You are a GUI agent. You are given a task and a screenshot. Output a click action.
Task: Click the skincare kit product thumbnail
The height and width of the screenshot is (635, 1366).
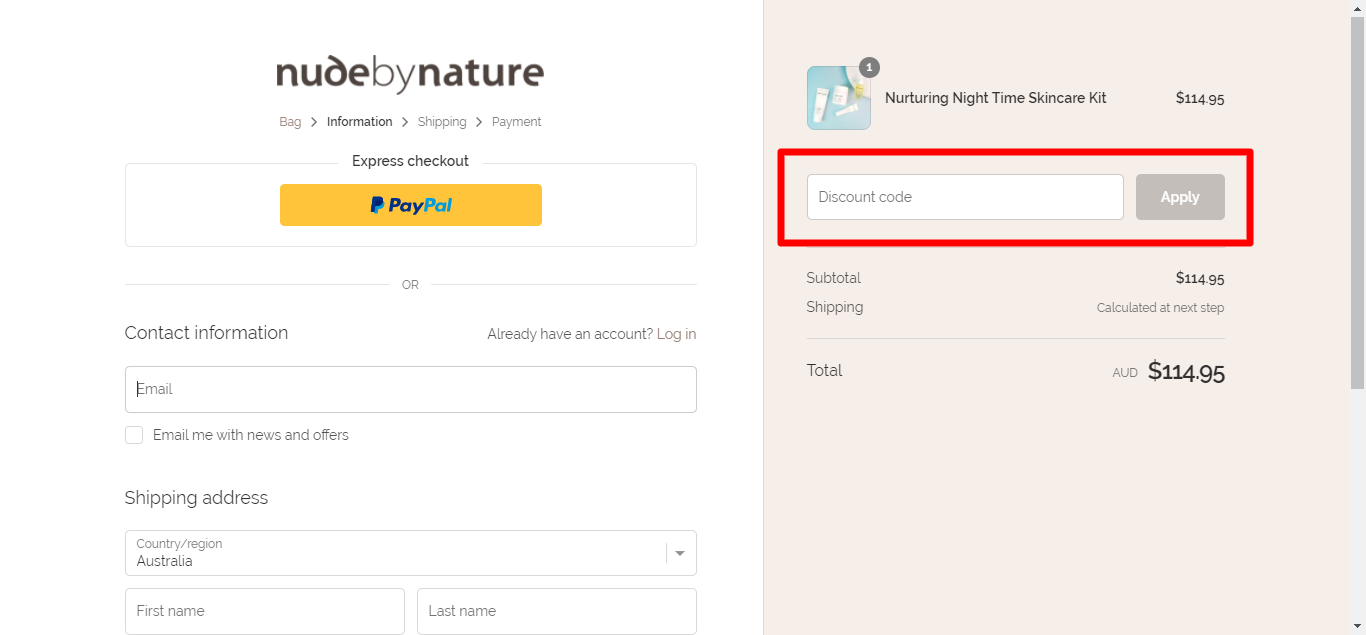[x=839, y=98]
